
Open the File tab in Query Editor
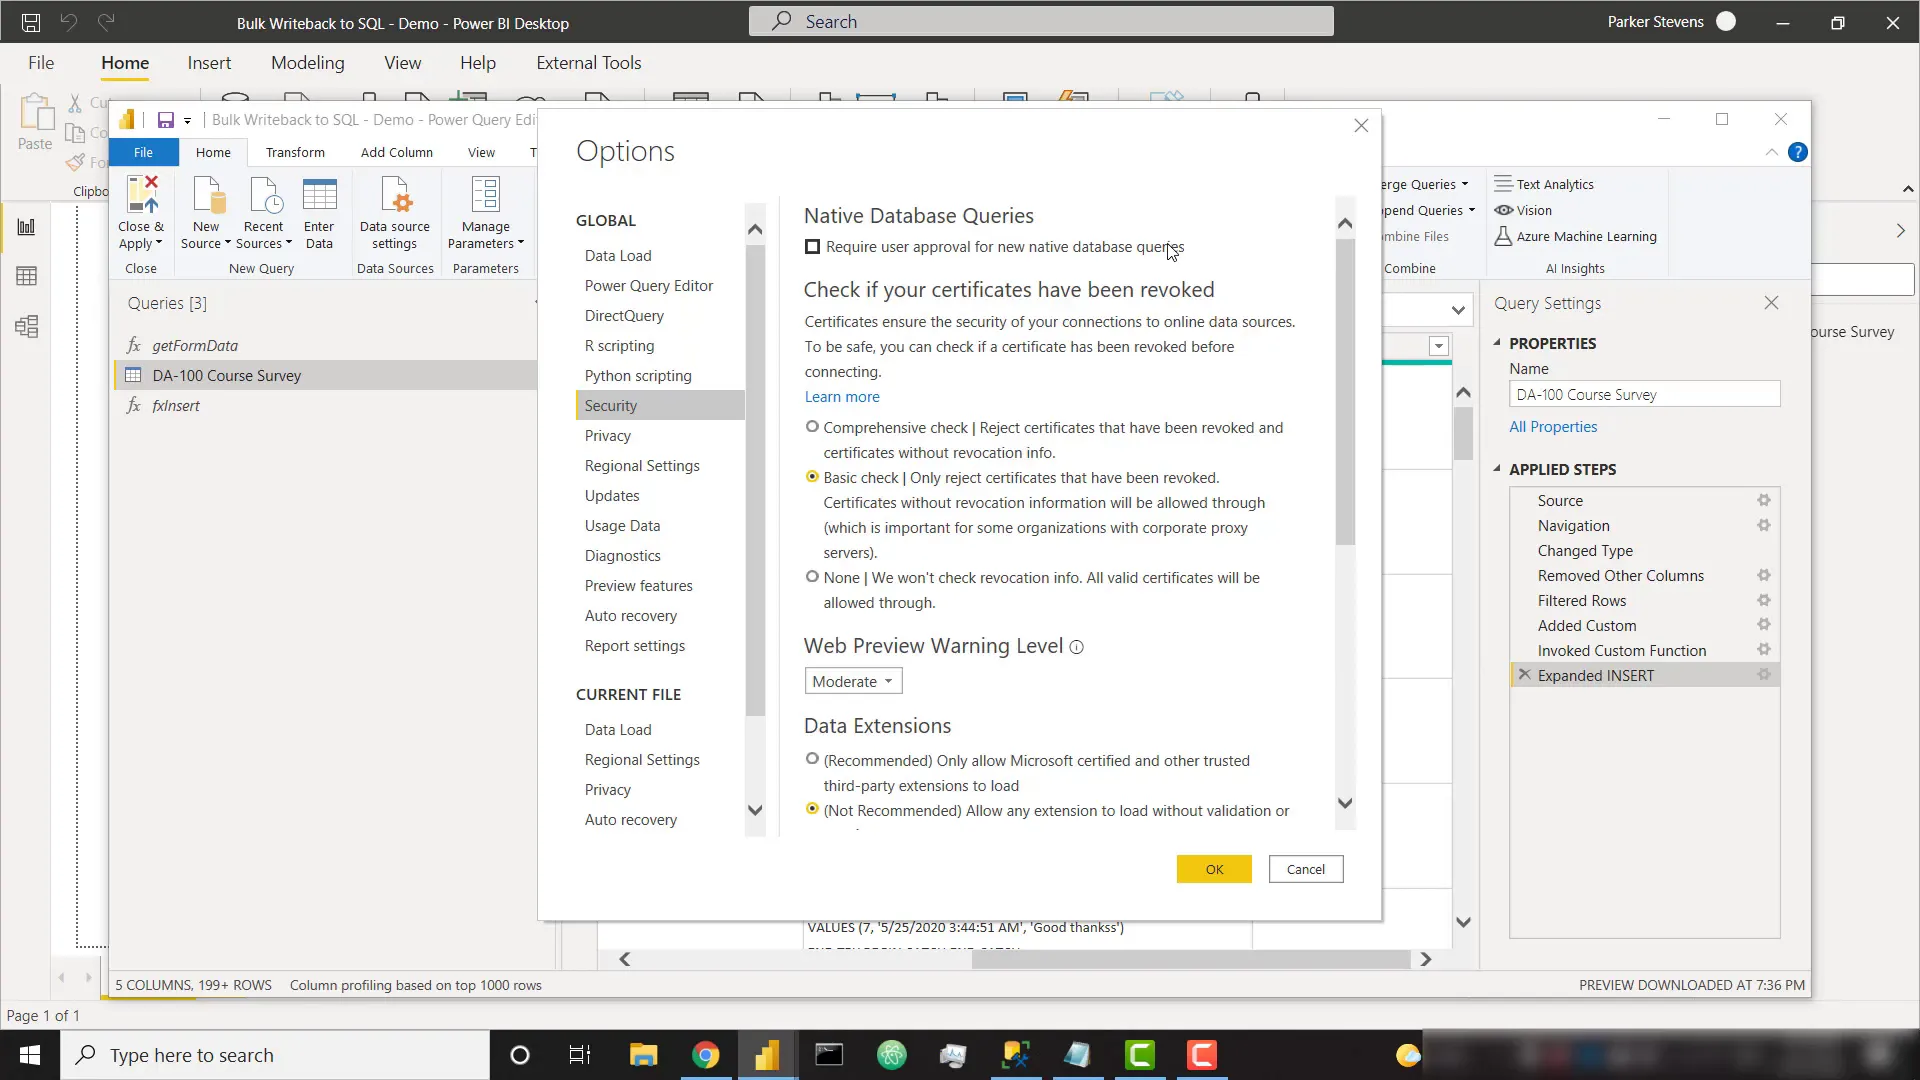pos(143,152)
